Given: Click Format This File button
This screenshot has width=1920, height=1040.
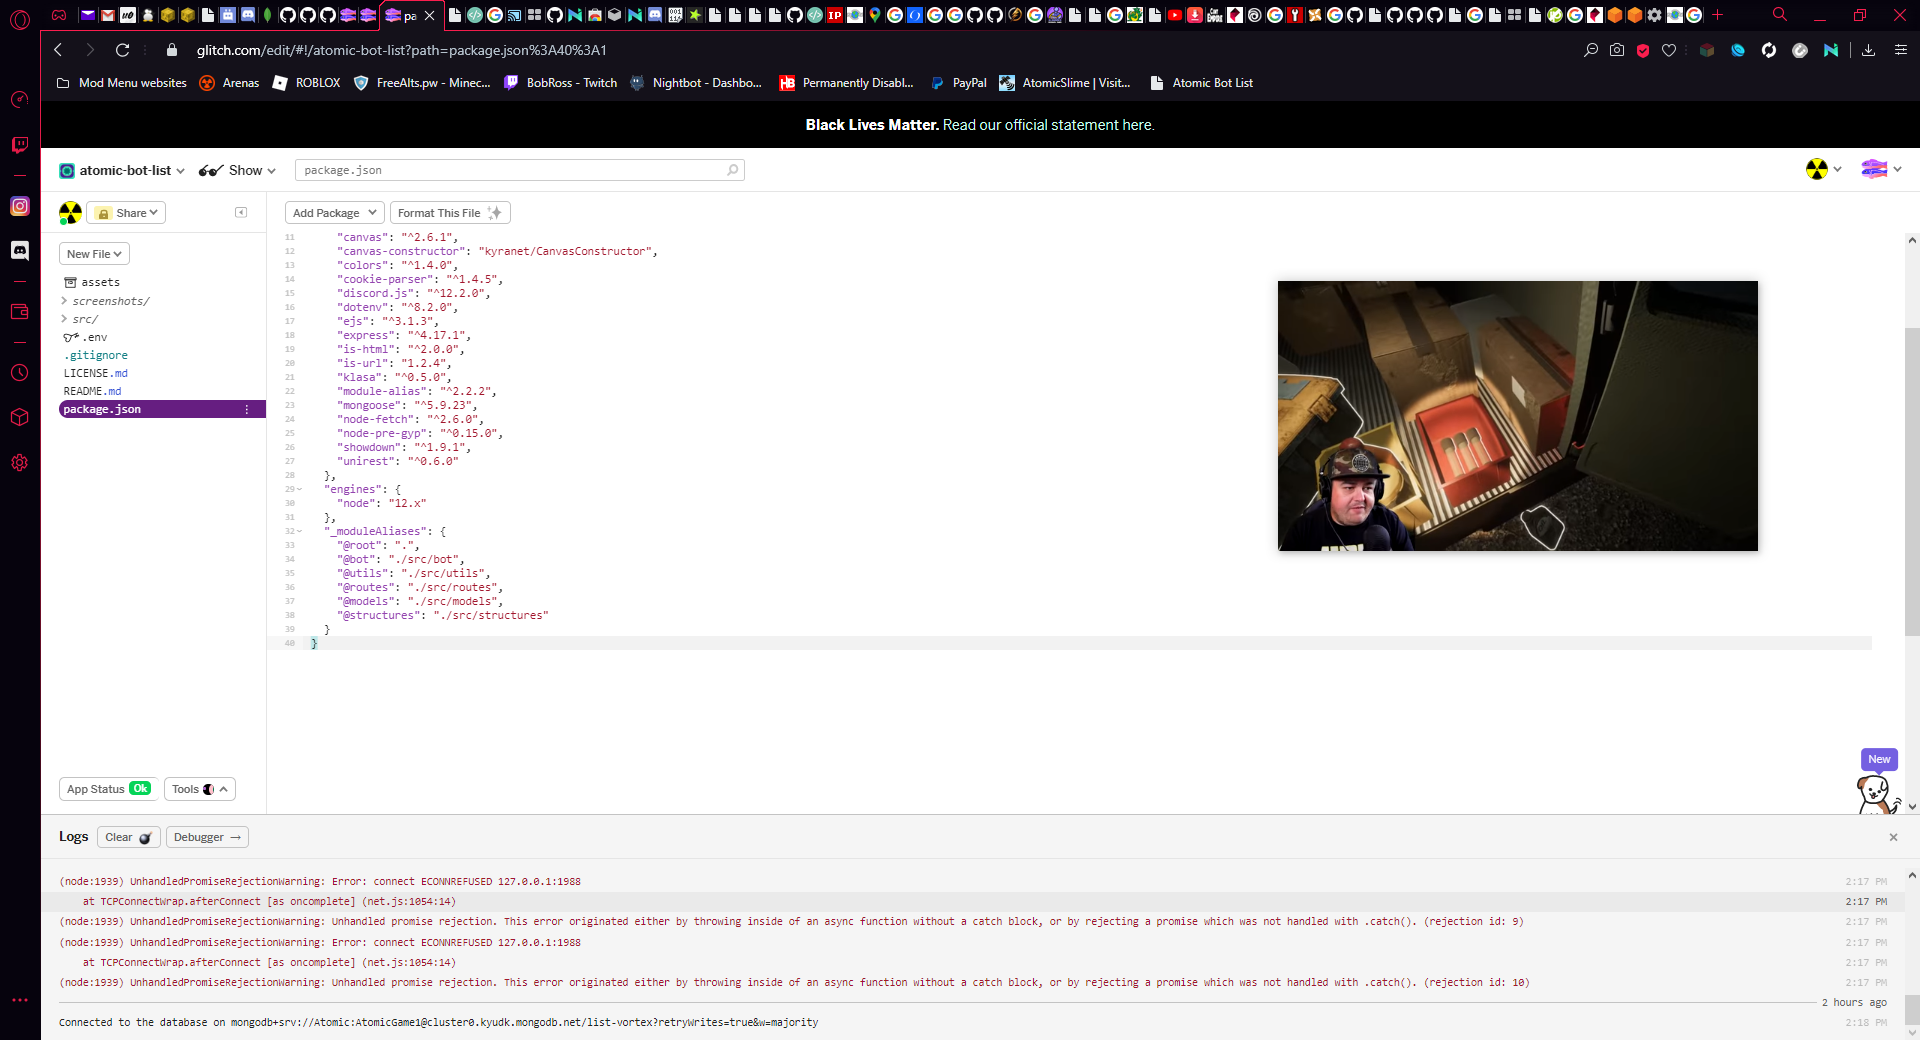Looking at the screenshot, I should click(450, 213).
